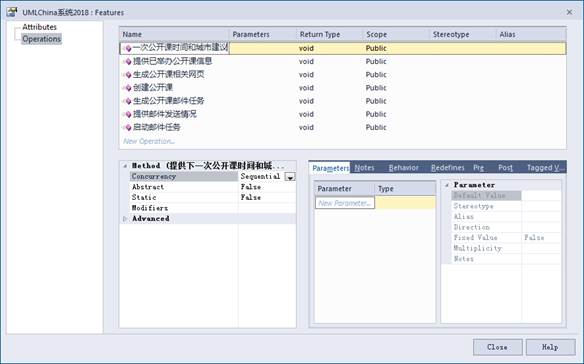Switch to the Parameters tab
This screenshot has width=584, height=364.
click(x=330, y=168)
